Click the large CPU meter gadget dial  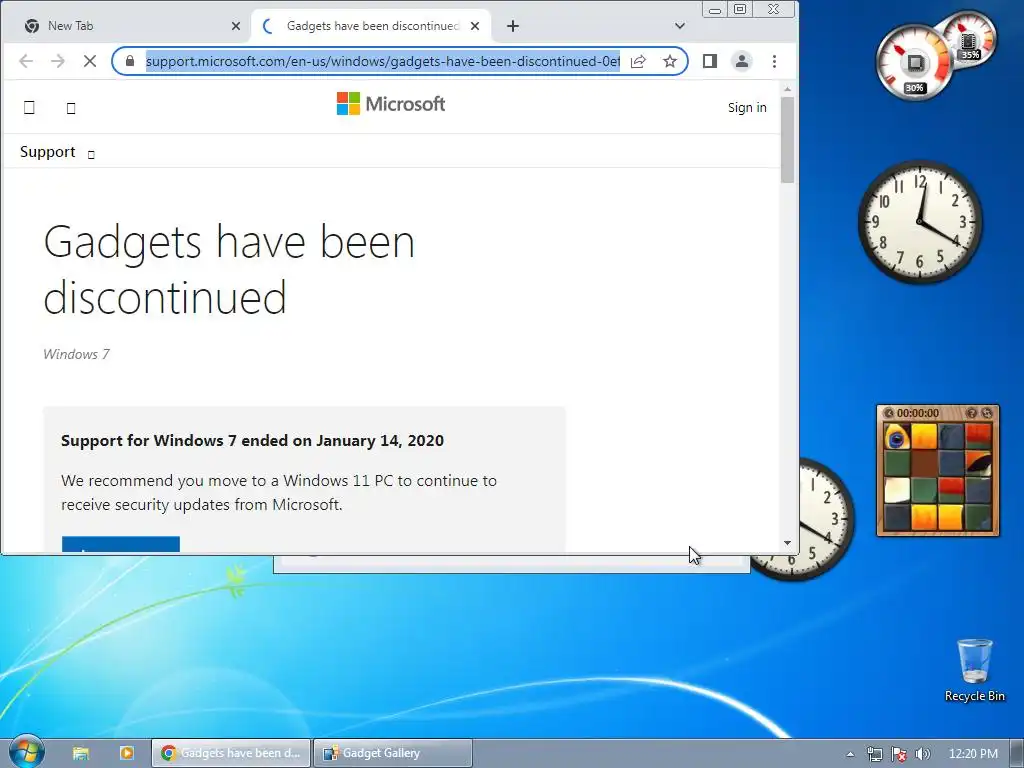pyautogui.click(x=914, y=63)
